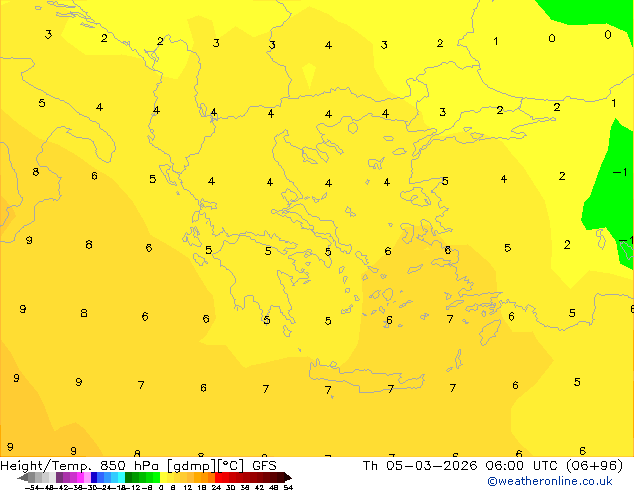Click the dark blue legend swatch above -30
This screenshot has height=490, width=634.
point(94,477)
